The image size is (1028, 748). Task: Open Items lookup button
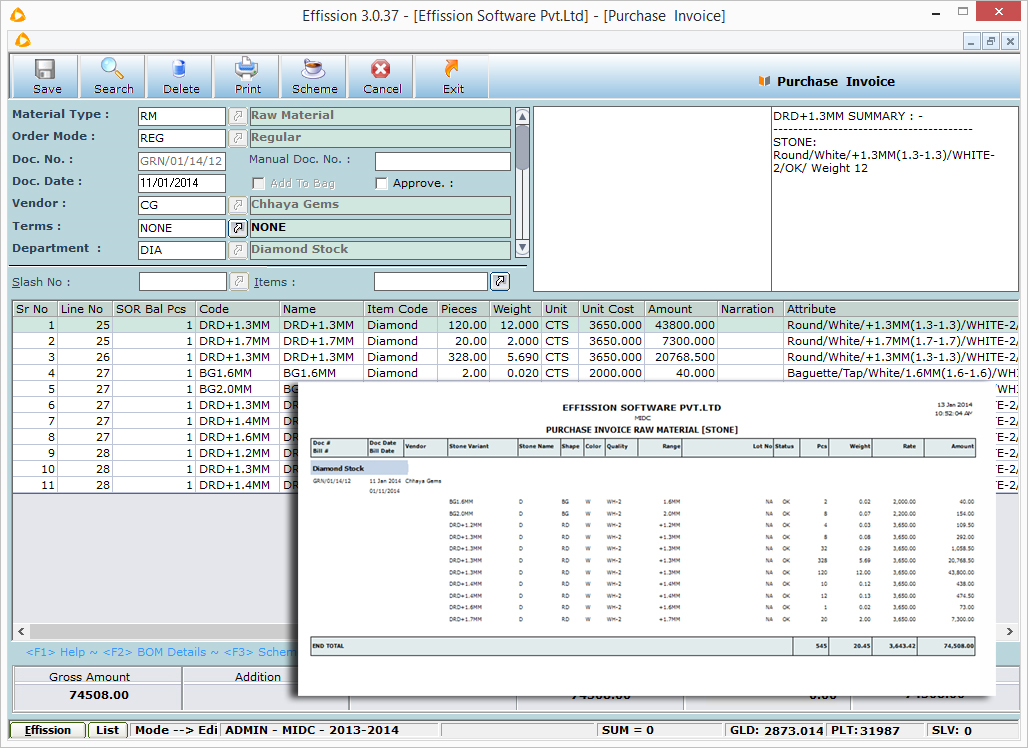(x=500, y=282)
